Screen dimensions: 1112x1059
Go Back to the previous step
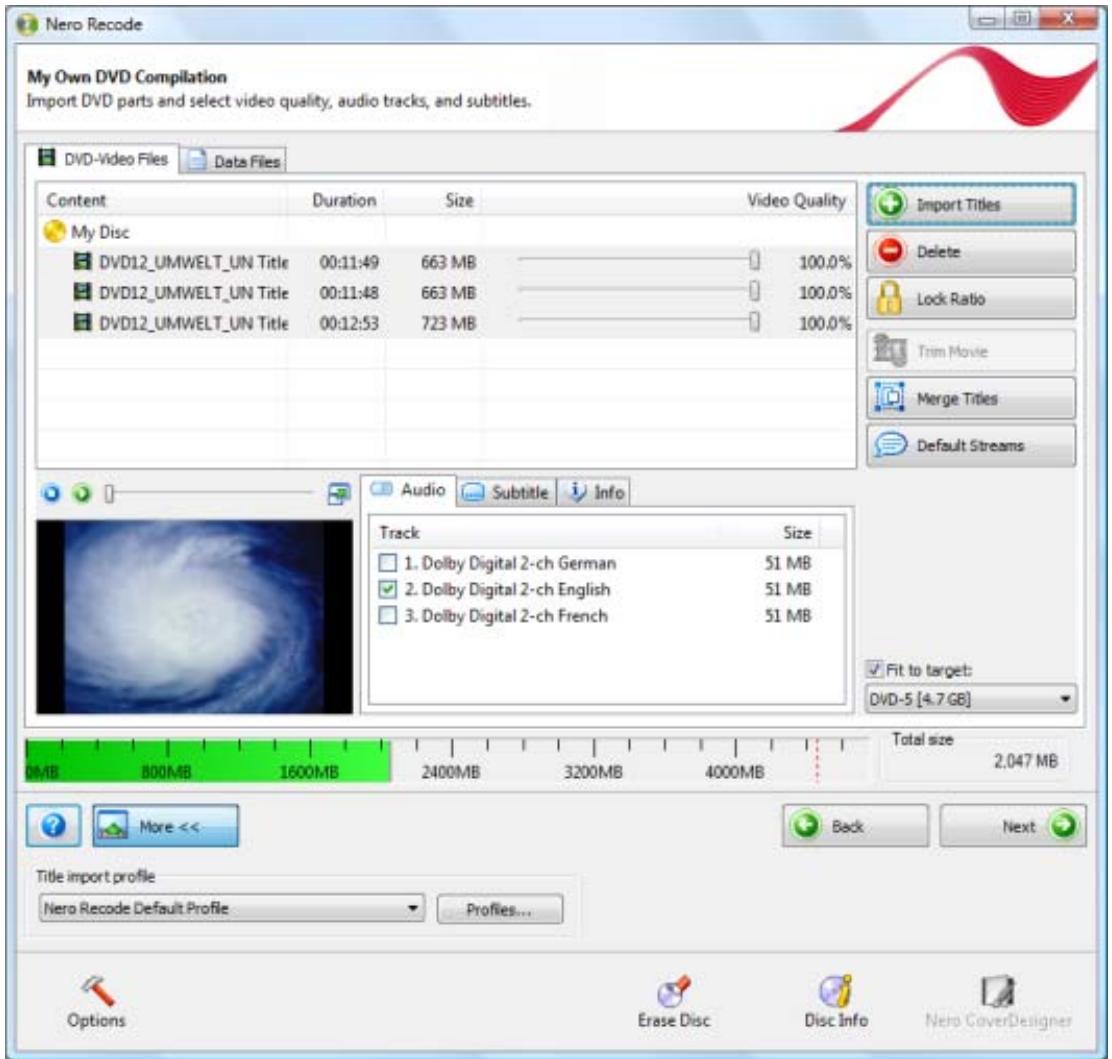tap(855, 826)
